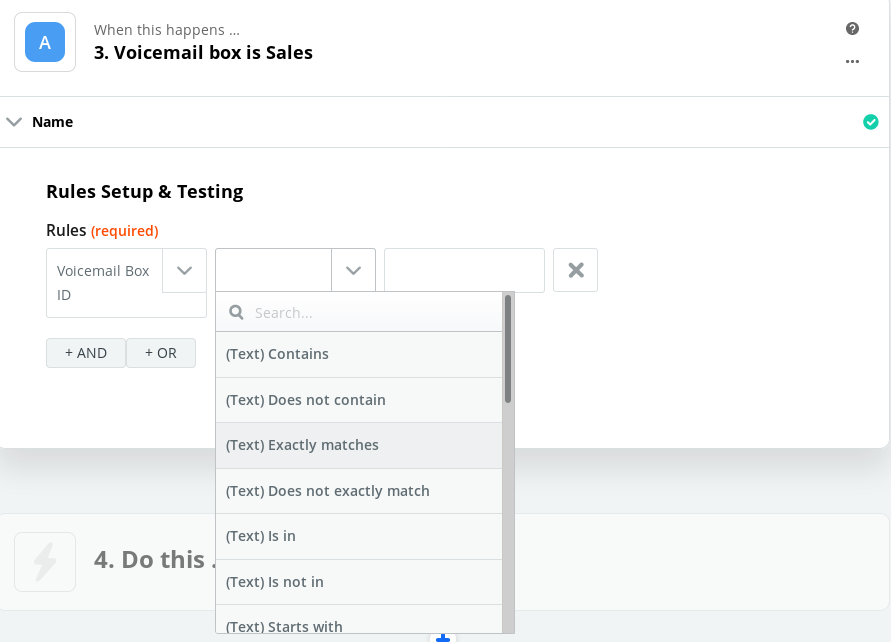The image size is (891, 642).
Task: Select (Text) Starts with option
Action: (359, 620)
